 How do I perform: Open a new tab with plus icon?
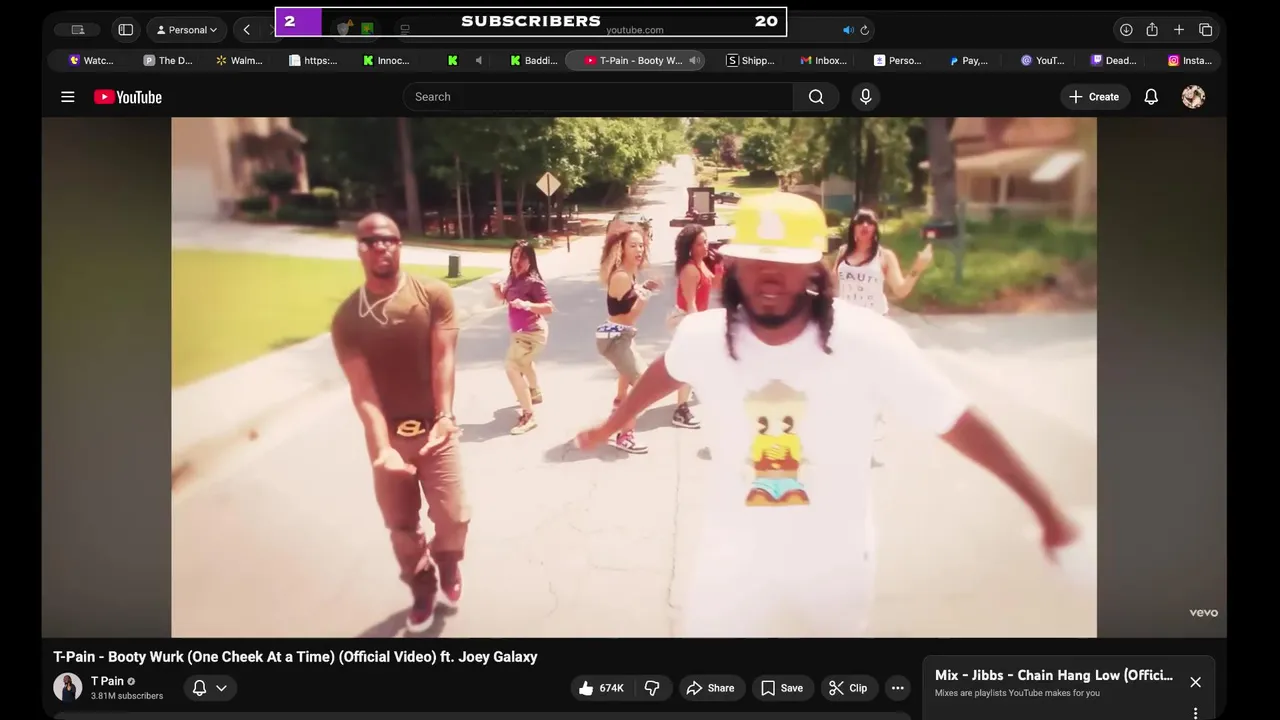point(1179,30)
